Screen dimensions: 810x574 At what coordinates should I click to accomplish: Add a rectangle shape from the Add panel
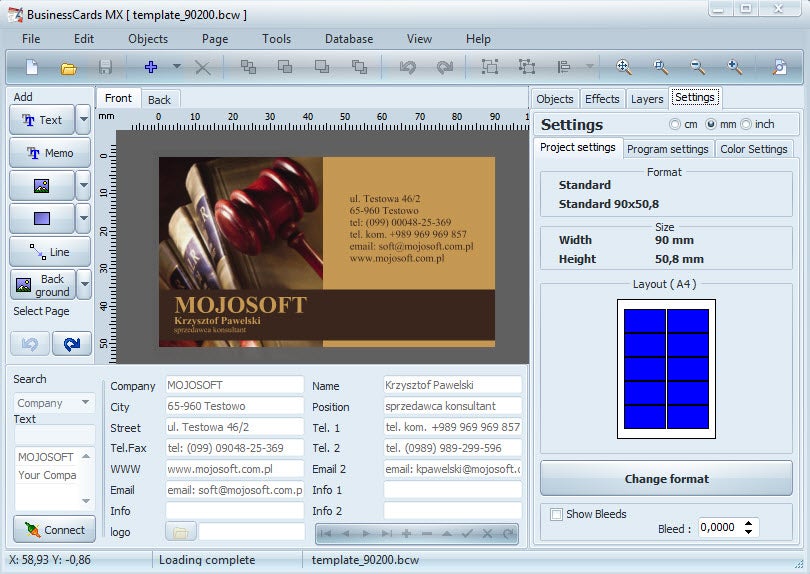click(x=41, y=219)
